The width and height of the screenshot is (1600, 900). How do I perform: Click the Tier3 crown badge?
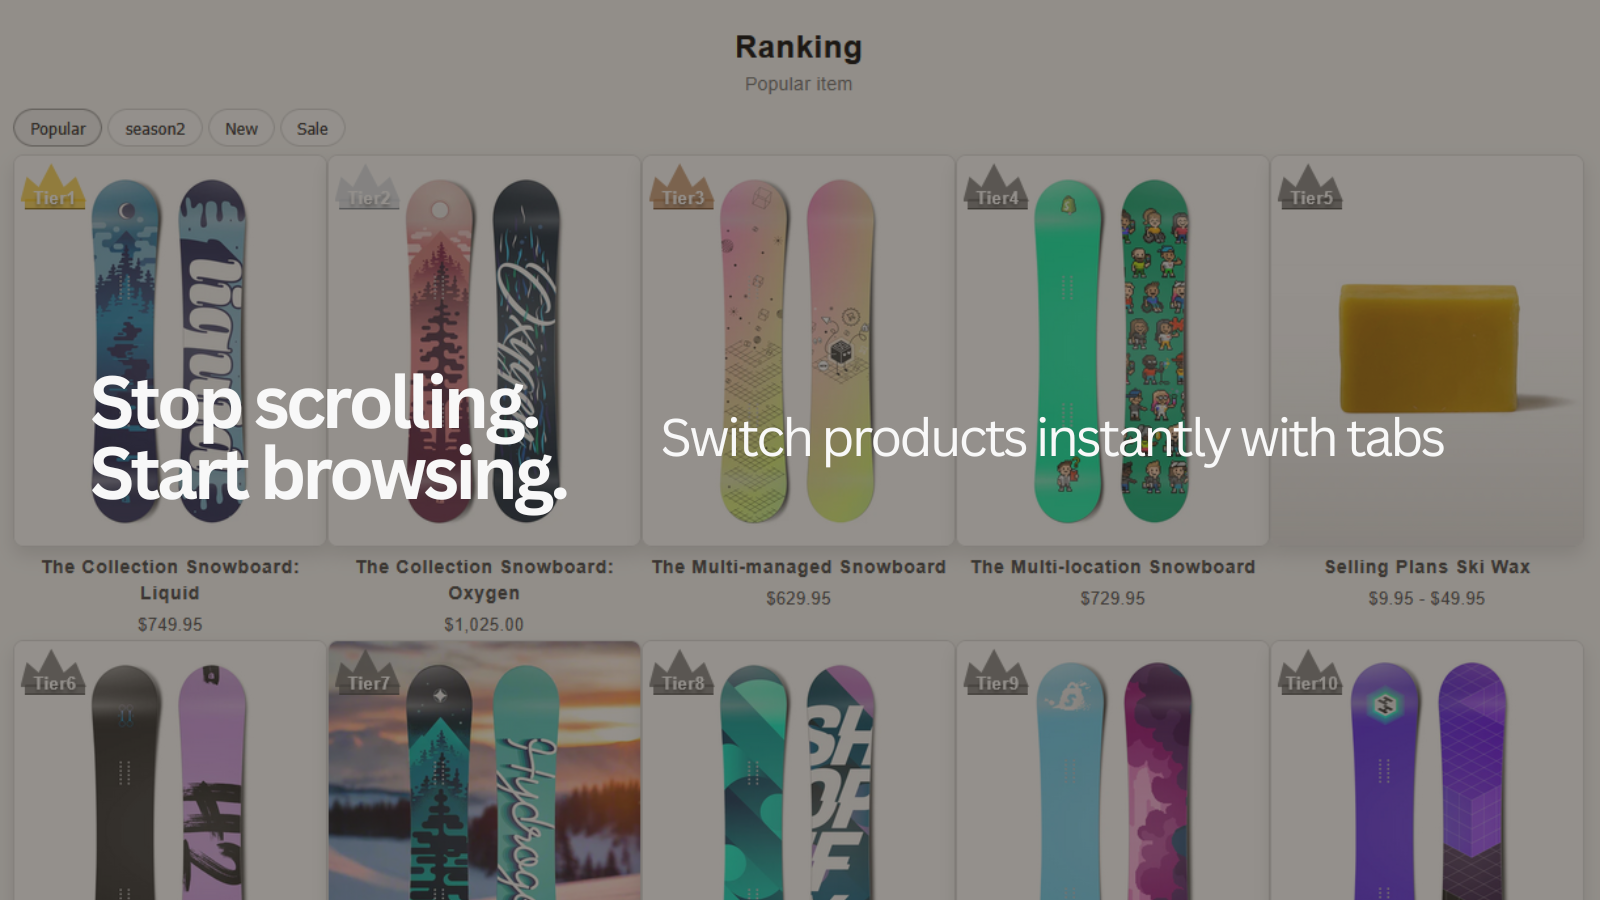tap(682, 194)
